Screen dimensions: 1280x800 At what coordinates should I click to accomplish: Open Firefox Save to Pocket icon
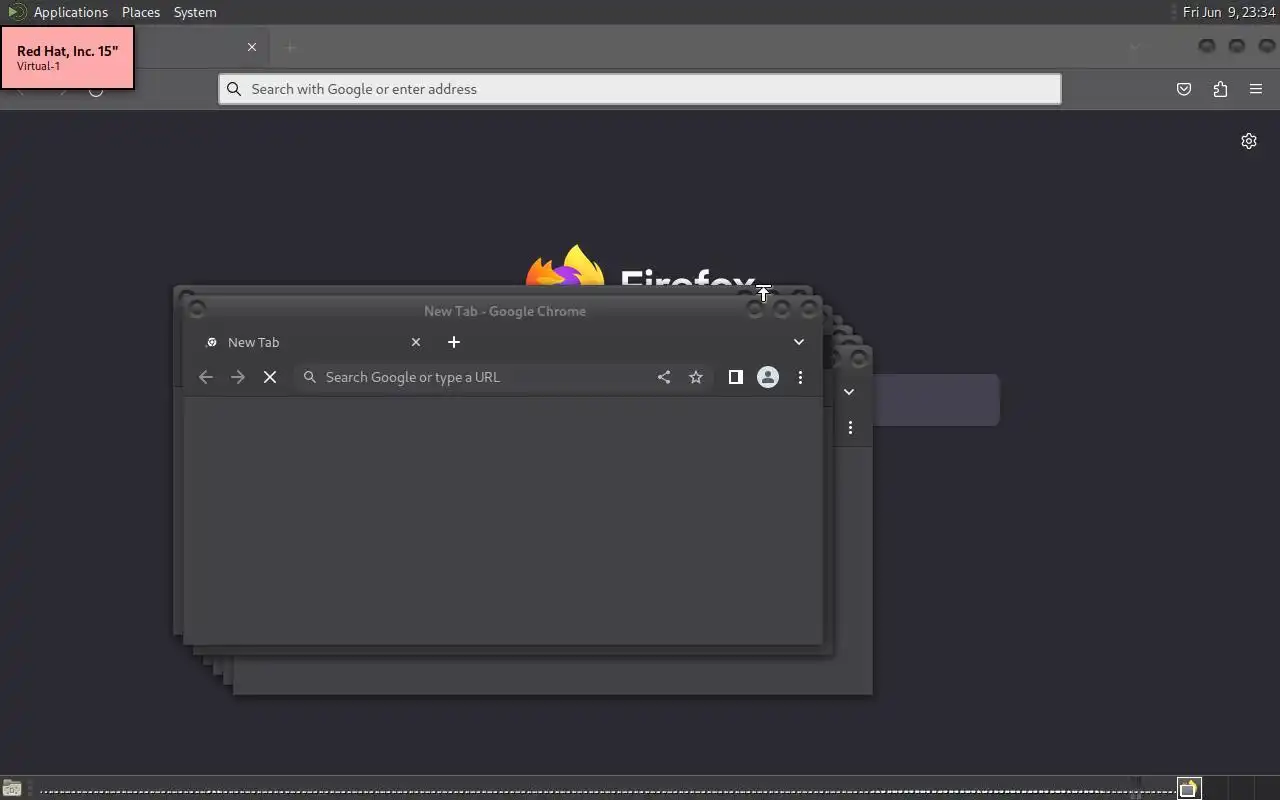coord(1184,89)
